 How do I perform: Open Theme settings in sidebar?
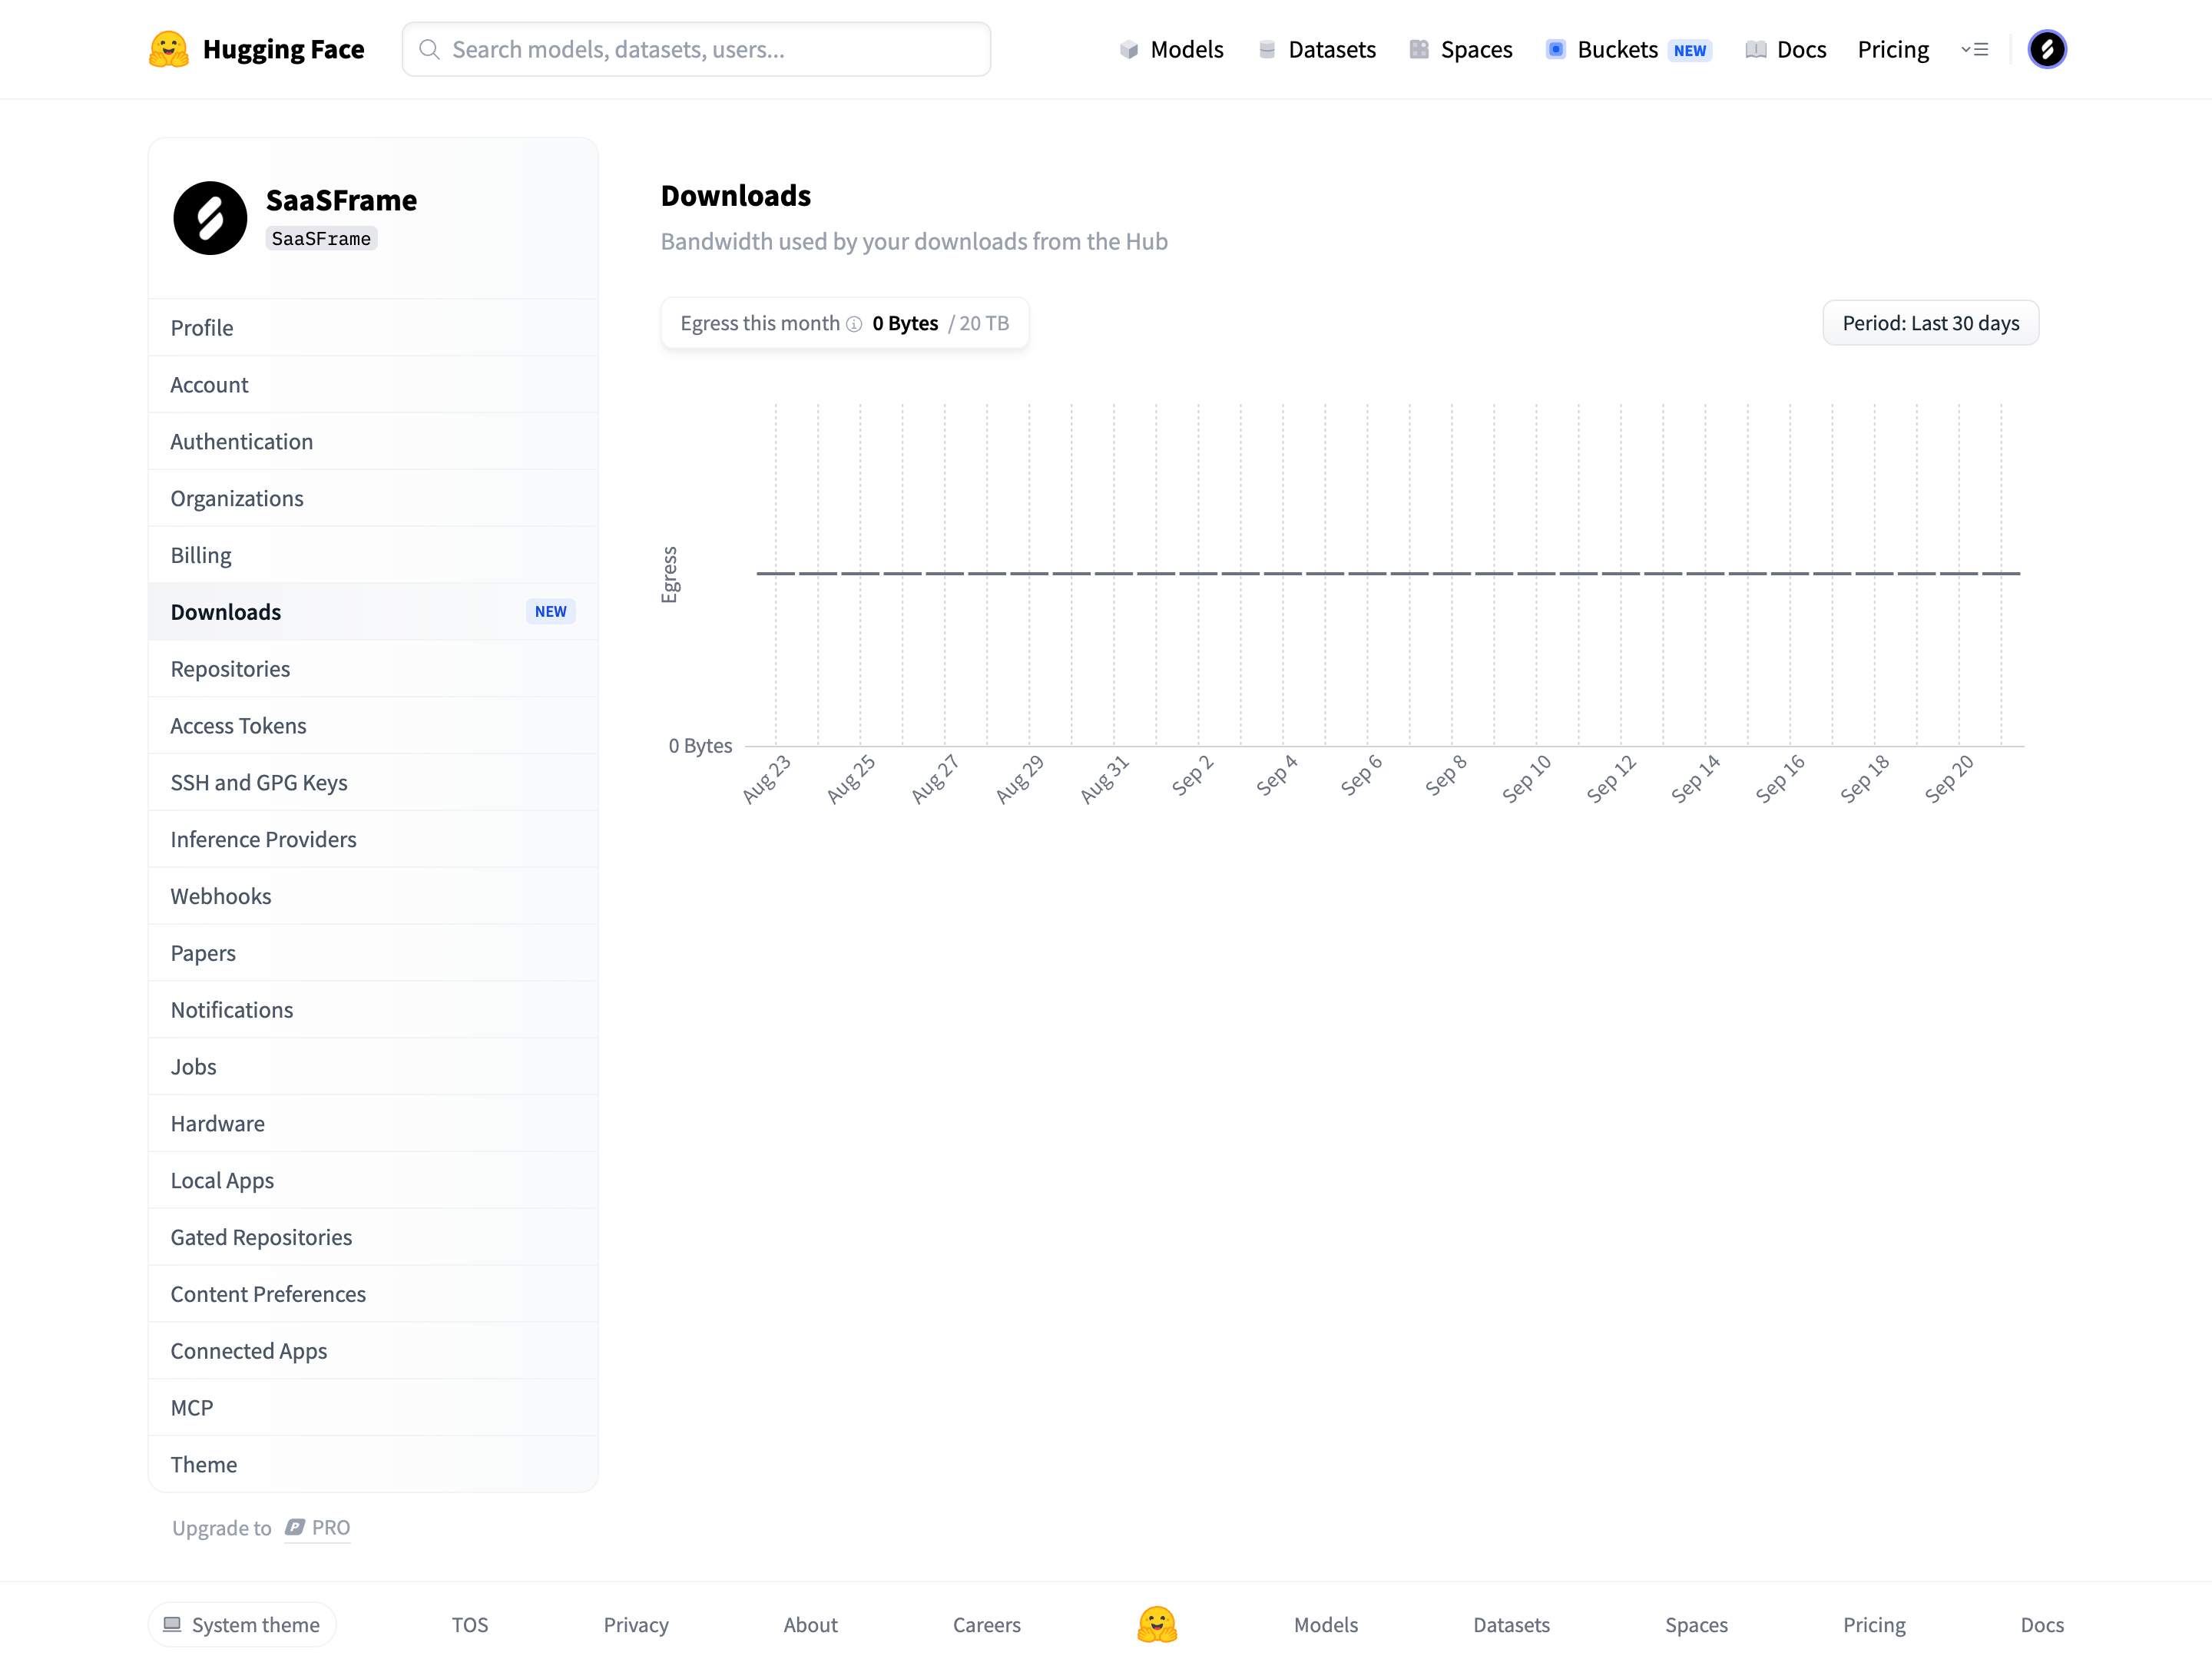[373, 1465]
